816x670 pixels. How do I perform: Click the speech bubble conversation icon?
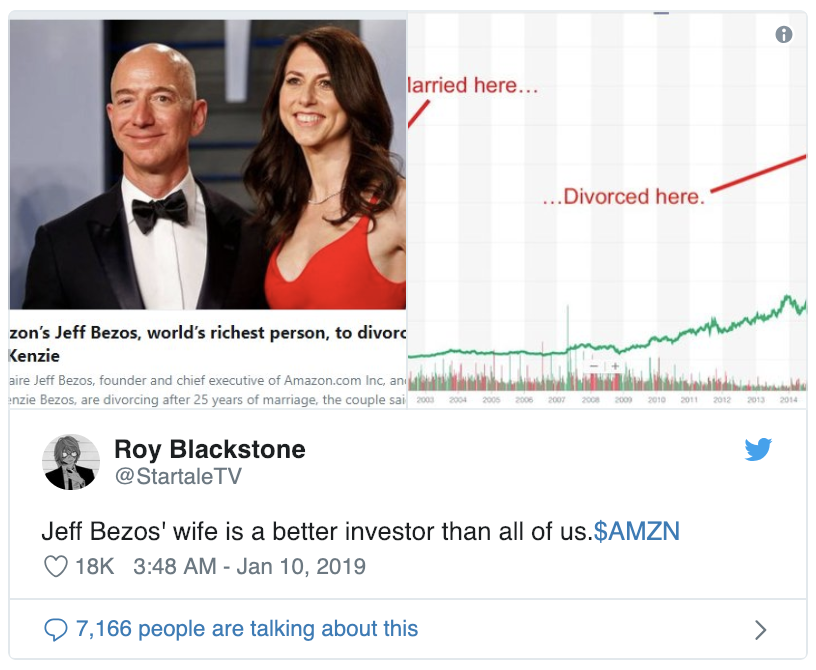coord(56,629)
